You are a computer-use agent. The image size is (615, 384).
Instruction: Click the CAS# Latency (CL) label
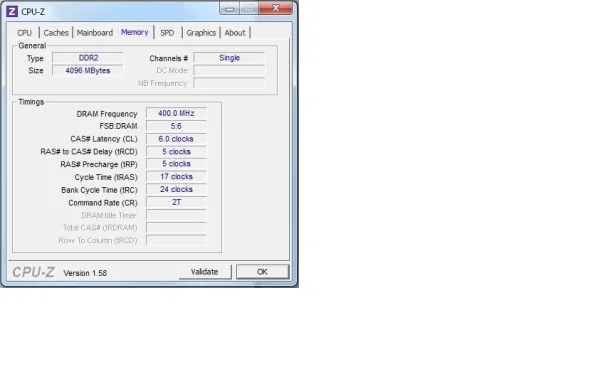[104, 139]
